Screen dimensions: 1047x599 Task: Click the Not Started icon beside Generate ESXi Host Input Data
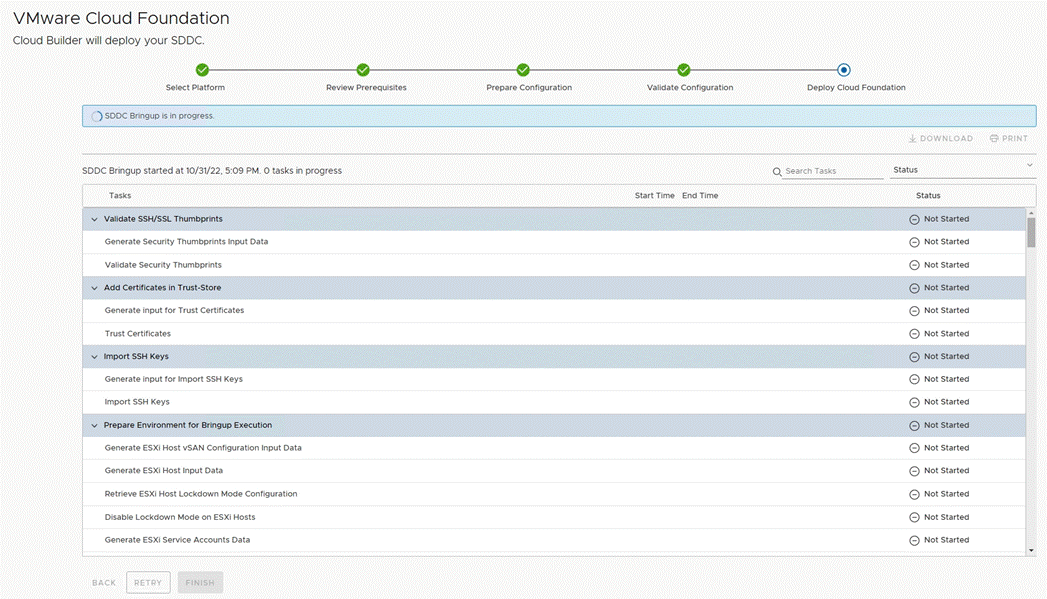tap(913, 470)
